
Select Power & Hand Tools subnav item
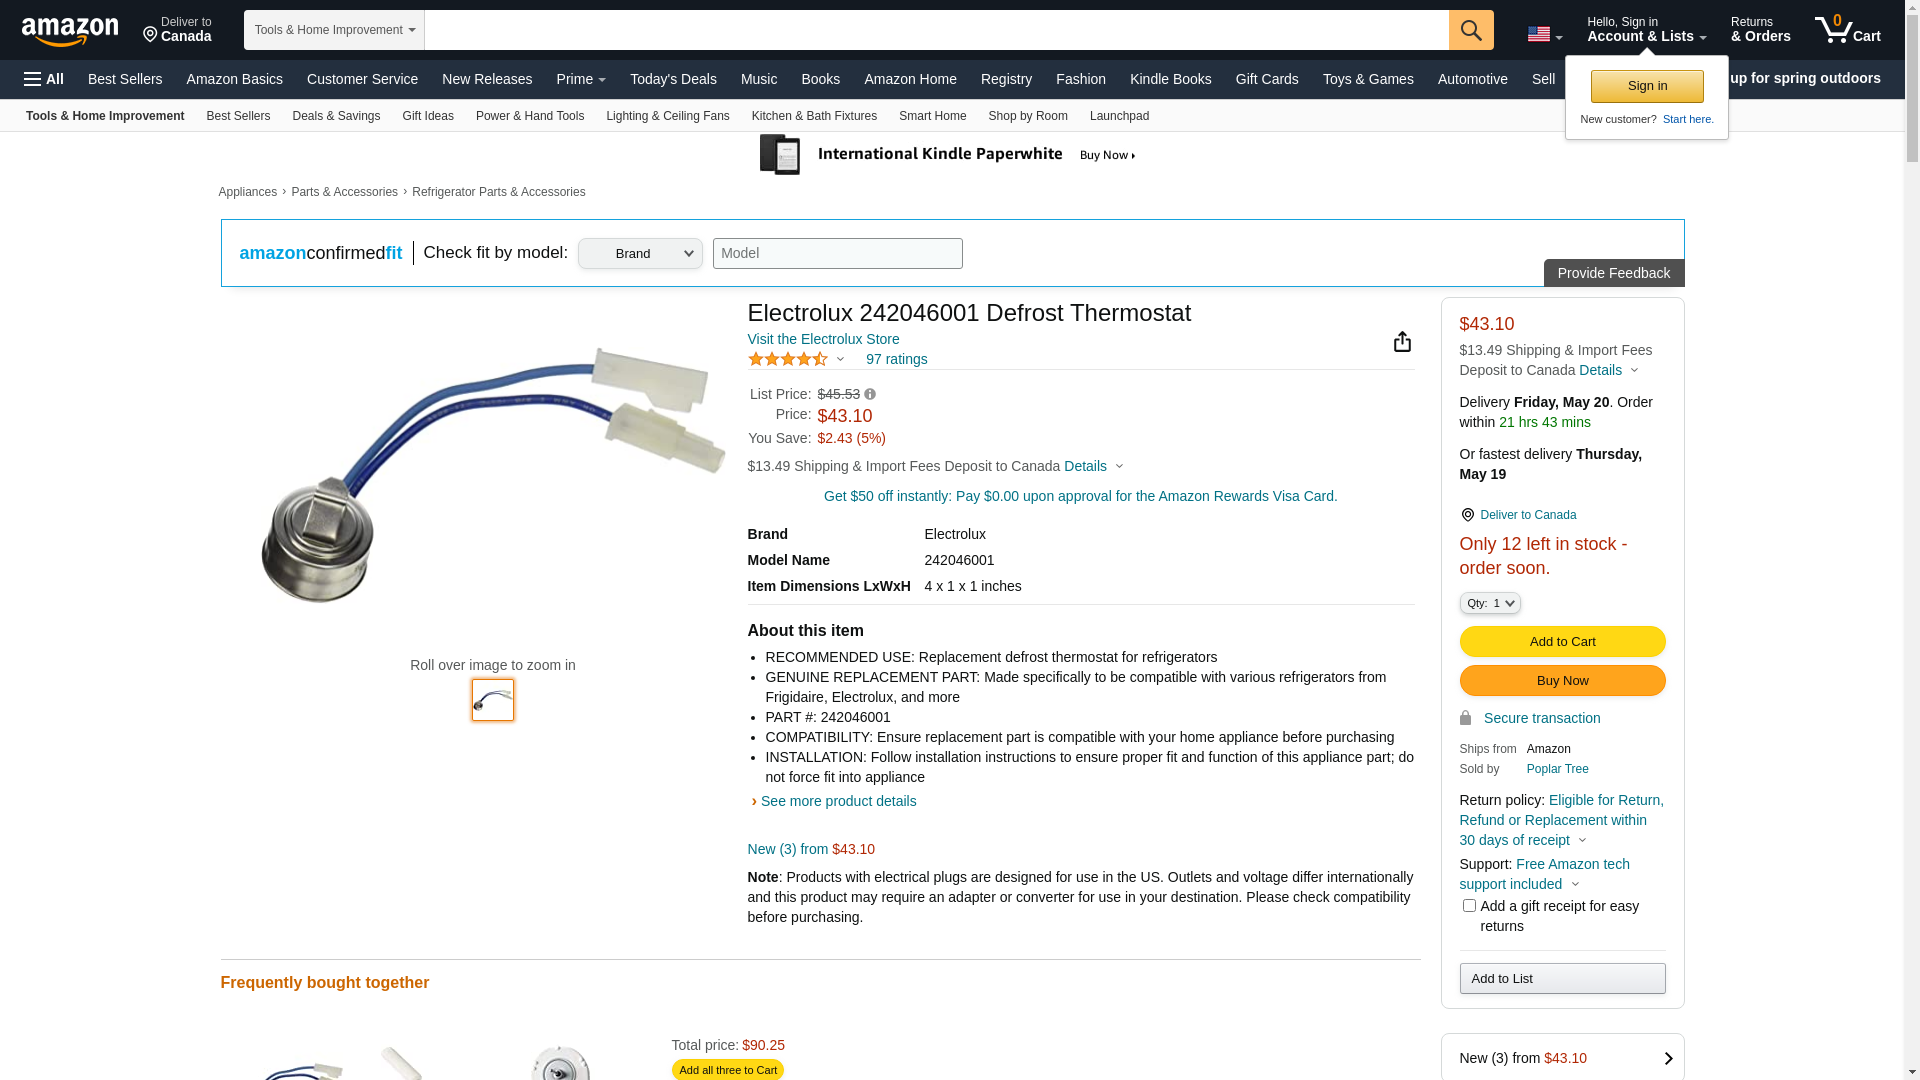530,116
